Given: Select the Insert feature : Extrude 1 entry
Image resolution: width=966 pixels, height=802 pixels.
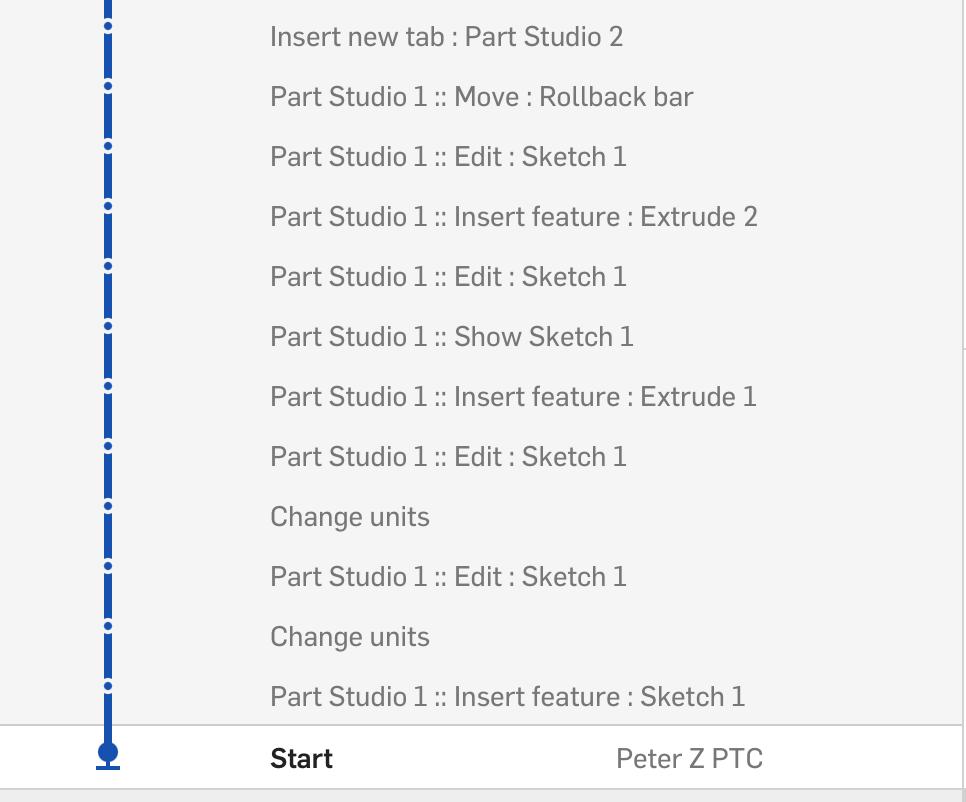Looking at the screenshot, I should pyautogui.click(x=513, y=396).
